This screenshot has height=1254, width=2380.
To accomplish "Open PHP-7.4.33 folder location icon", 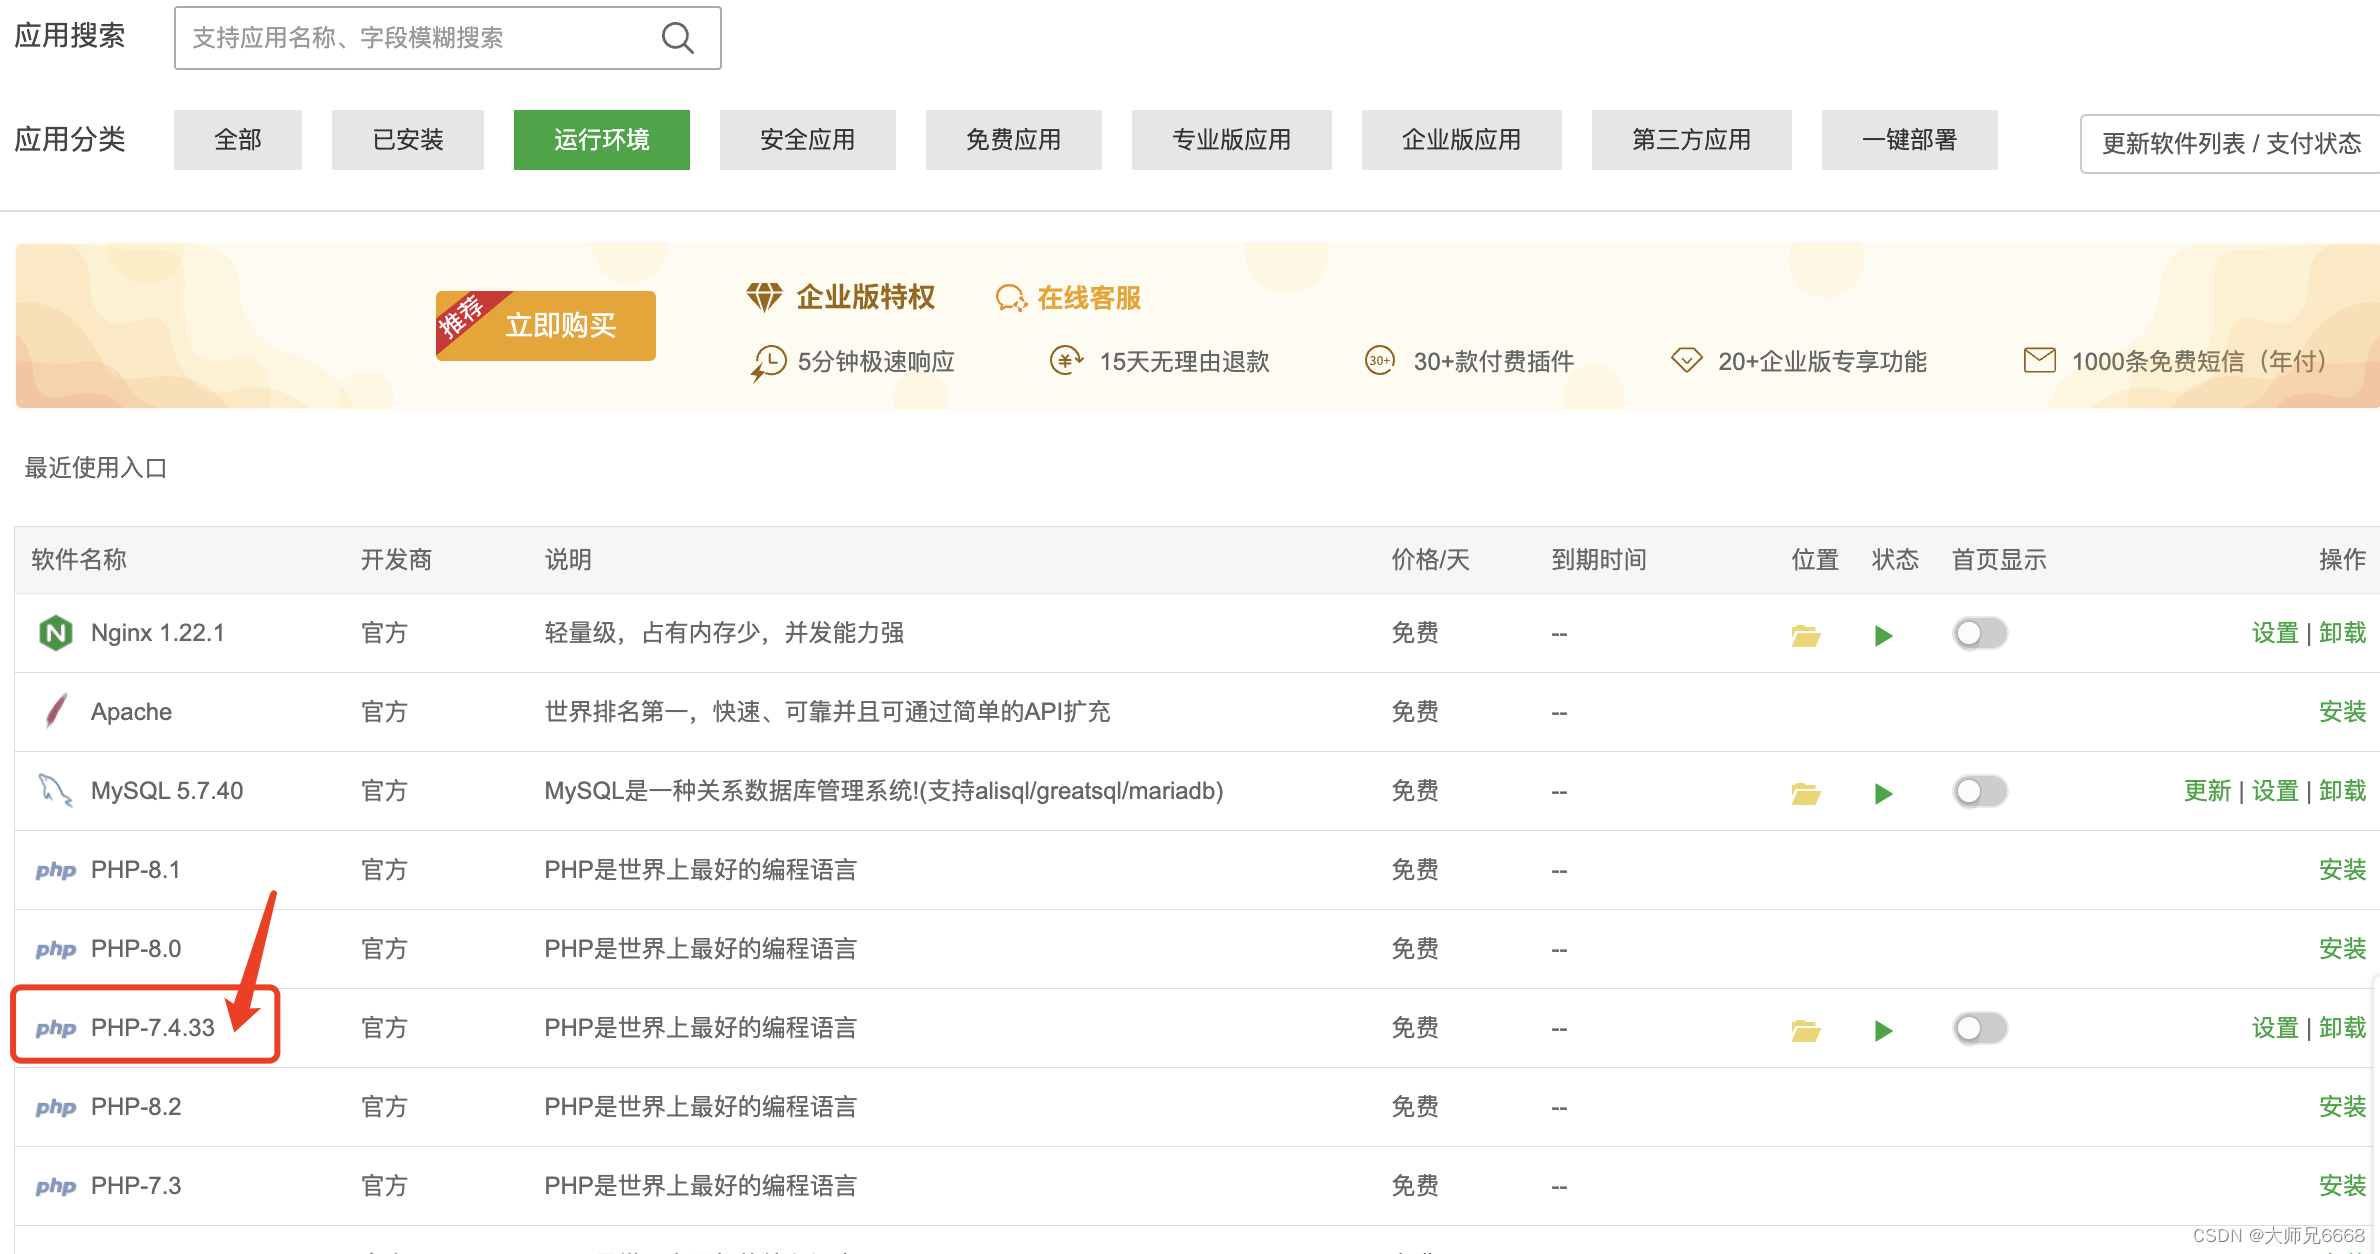I will 1805,1030.
